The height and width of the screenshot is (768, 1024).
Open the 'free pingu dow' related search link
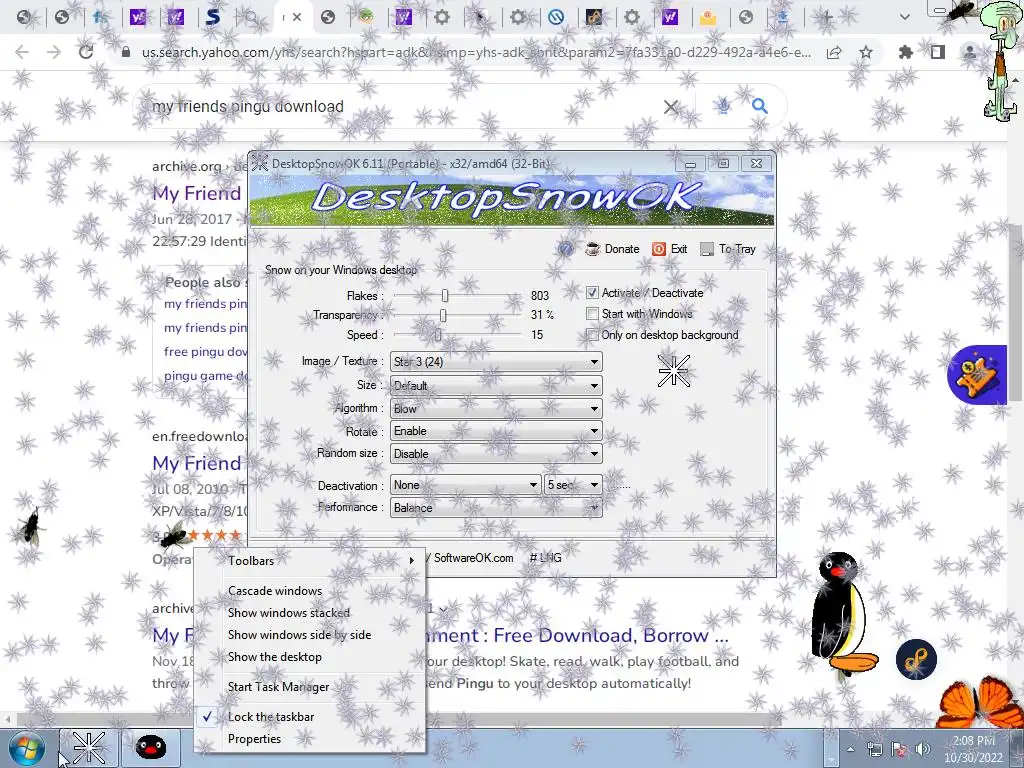[x=205, y=352]
